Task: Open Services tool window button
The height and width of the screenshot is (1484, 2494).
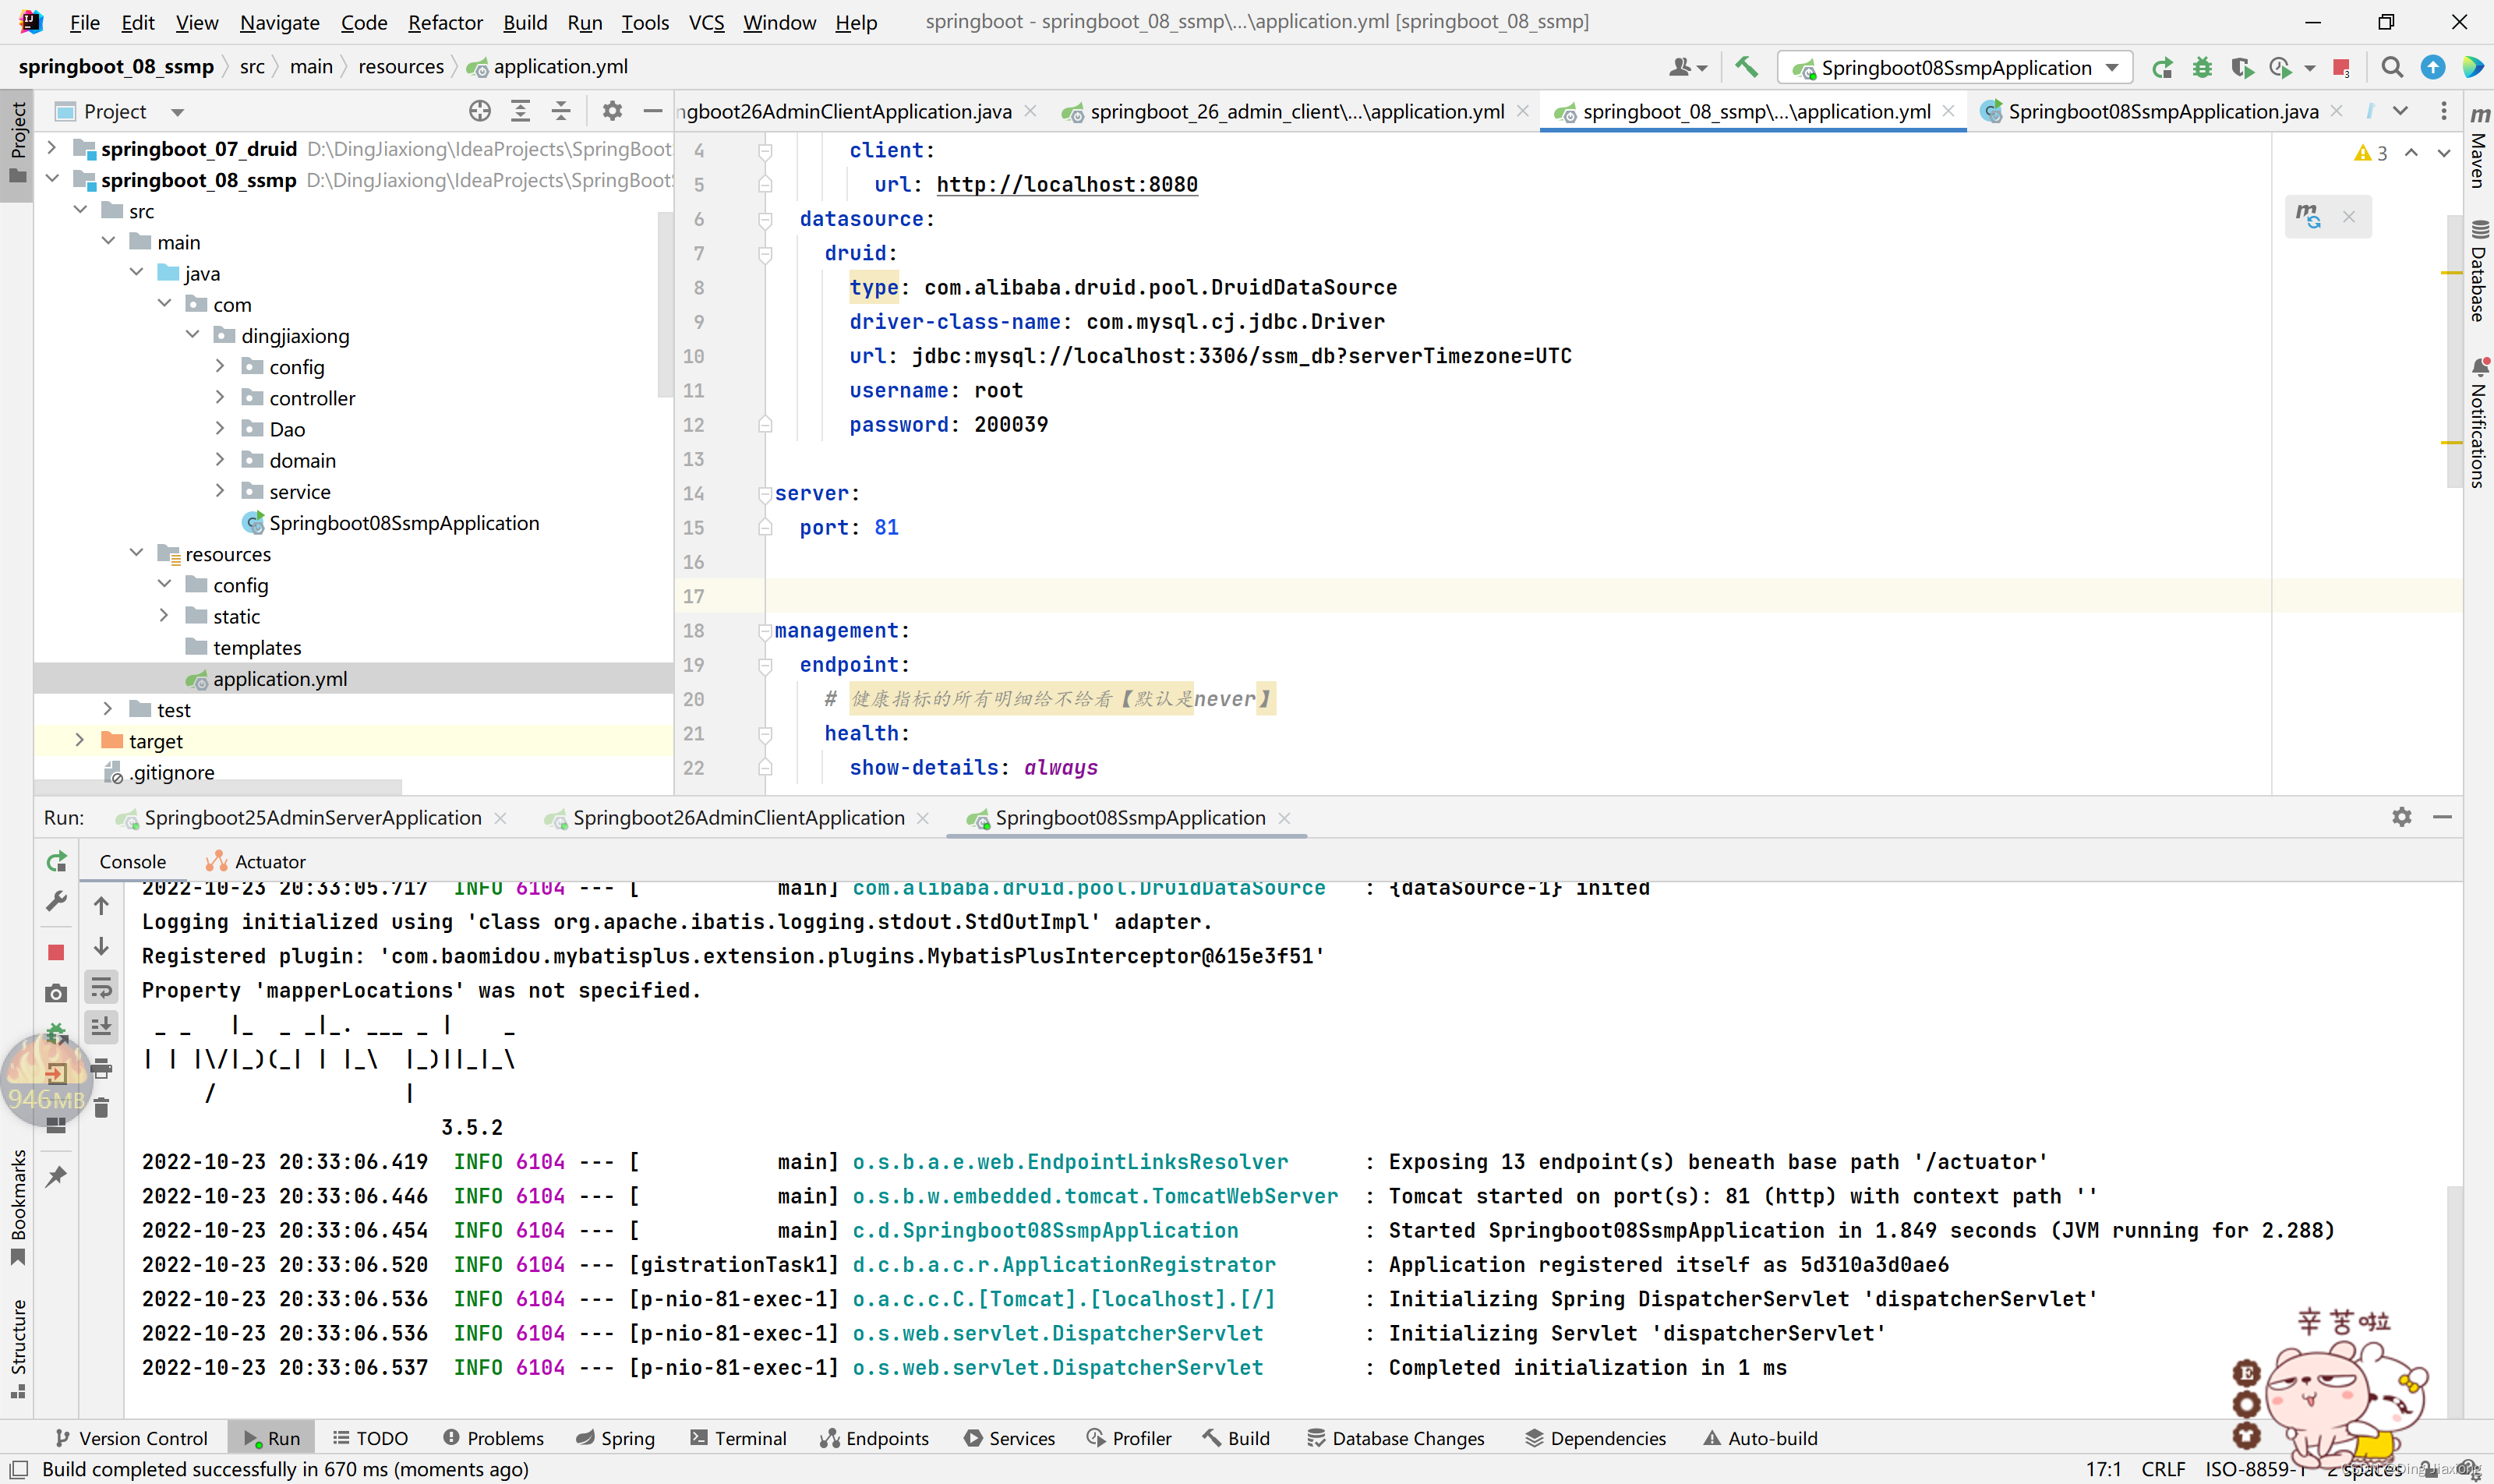Action: pos(1009,1438)
